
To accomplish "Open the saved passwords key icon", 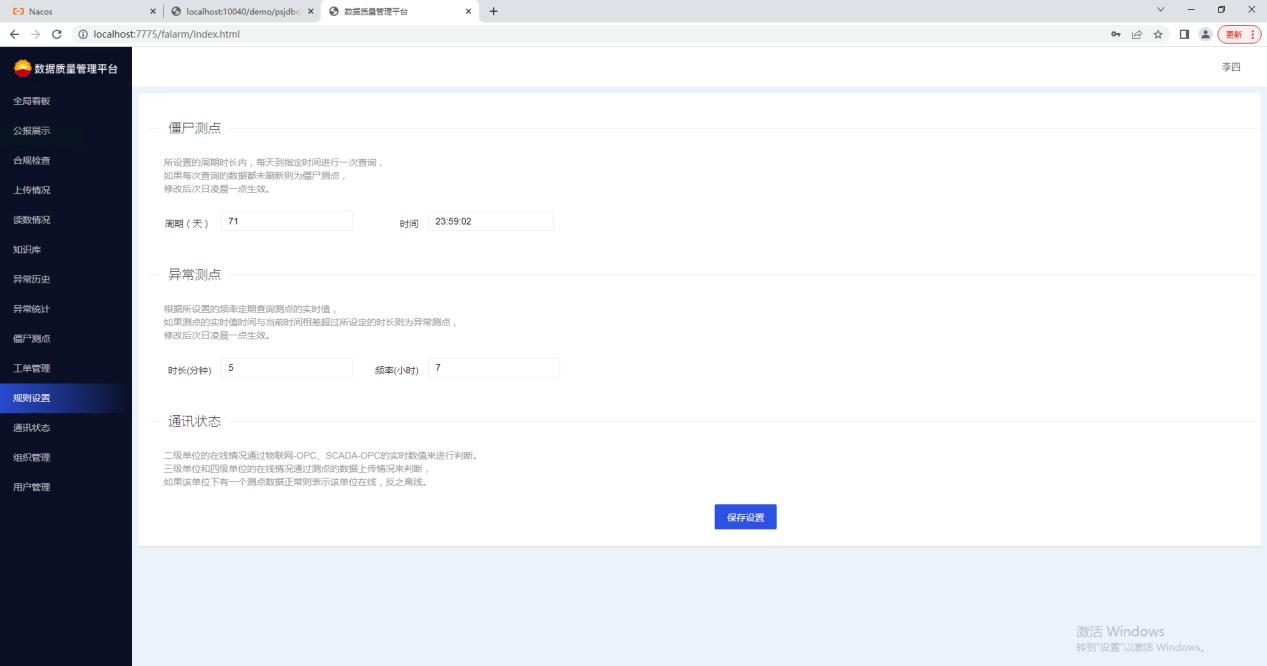I will coord(1116,34).
